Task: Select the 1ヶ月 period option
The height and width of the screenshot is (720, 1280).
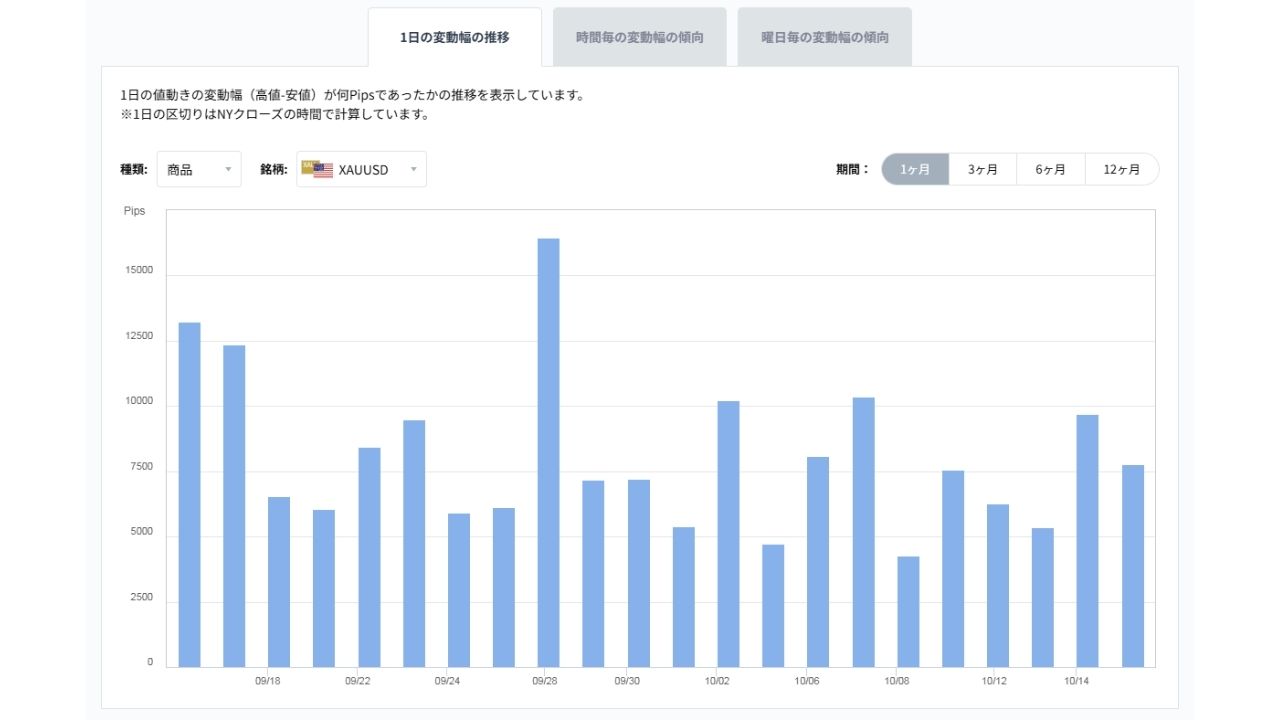Action: coord(915,169)
